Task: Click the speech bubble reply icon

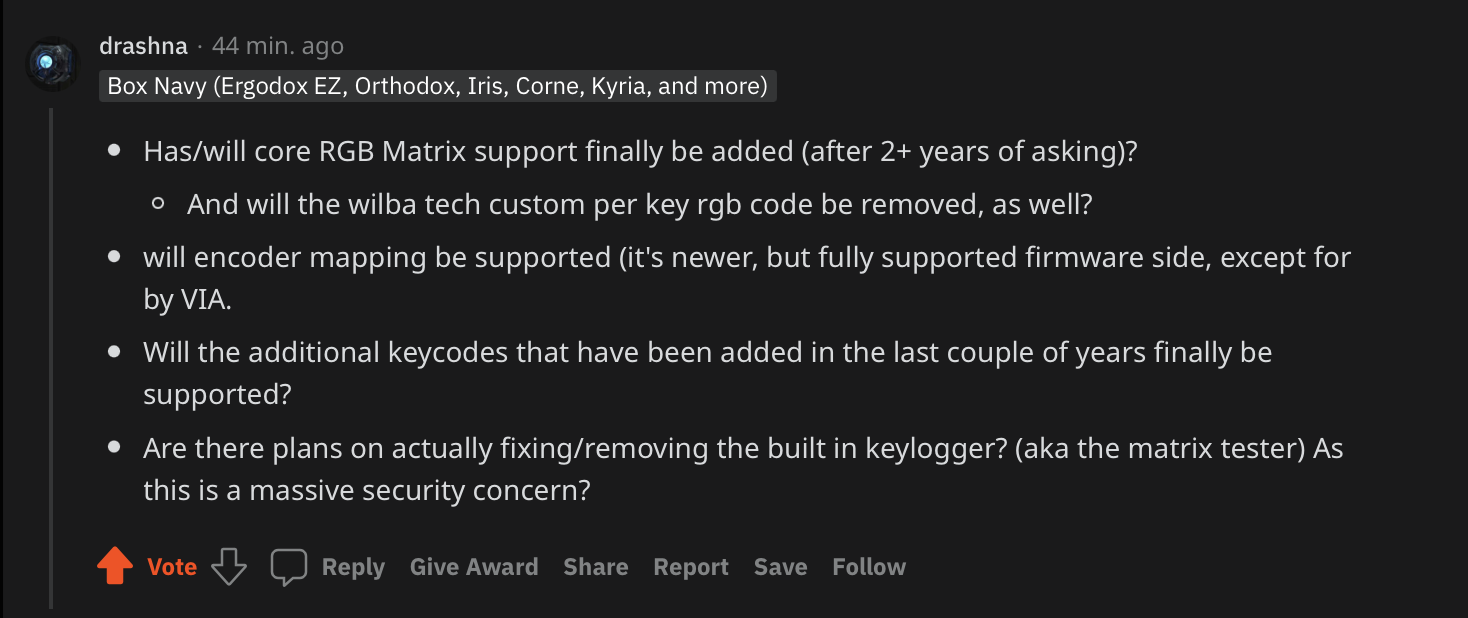Action: pyautogui.click(x=288, y=567)
